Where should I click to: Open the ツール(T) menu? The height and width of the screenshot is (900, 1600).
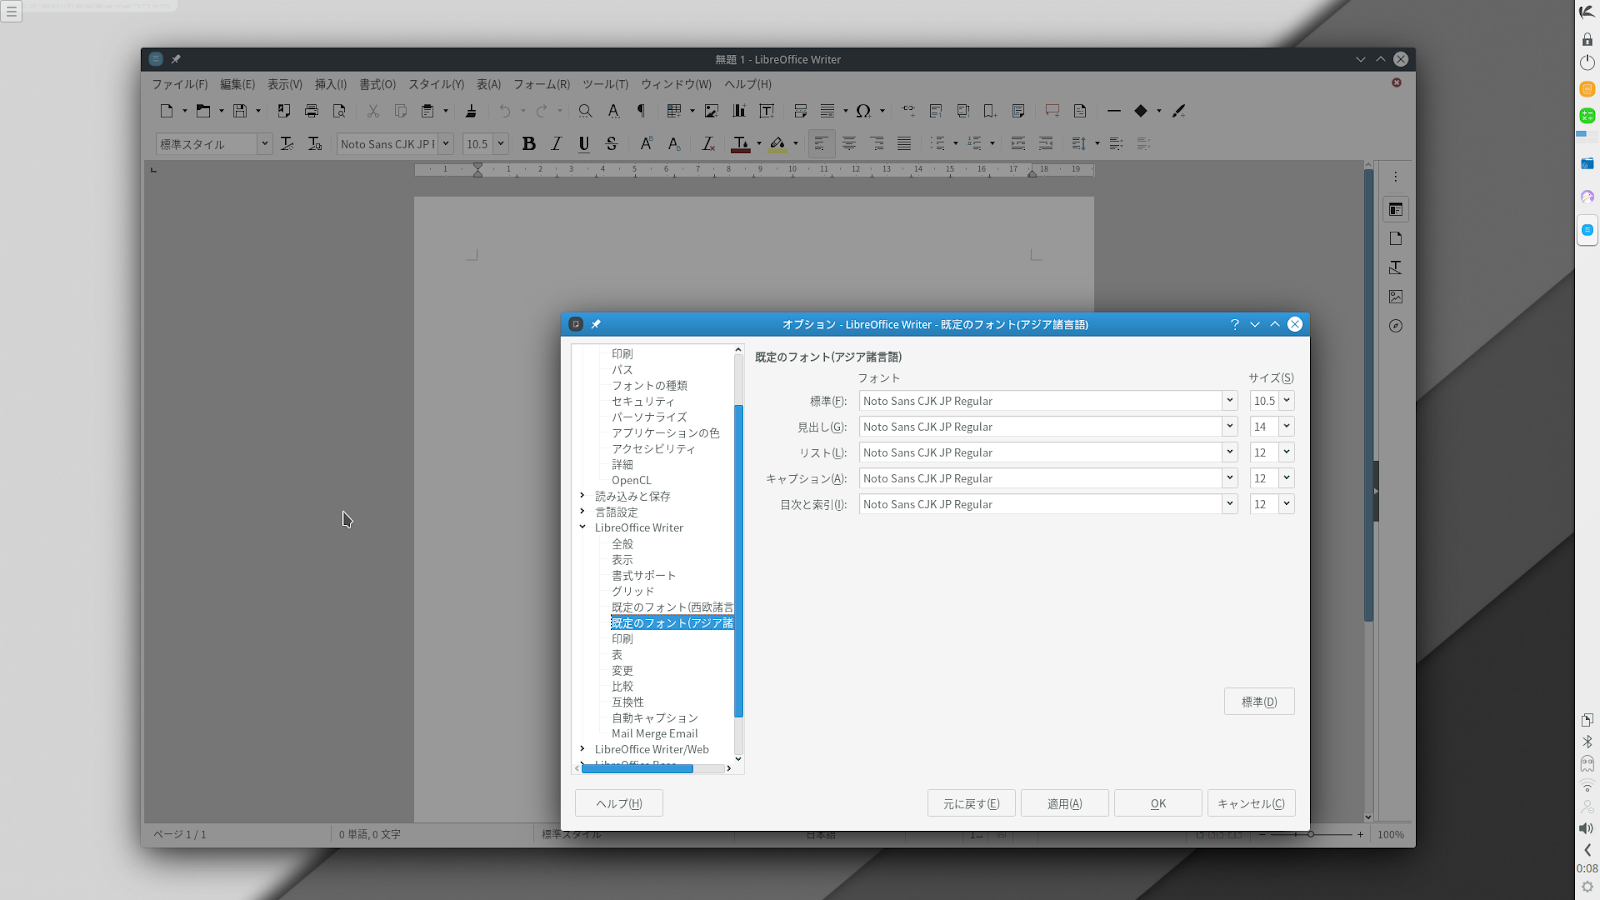(x=606, y=85)
